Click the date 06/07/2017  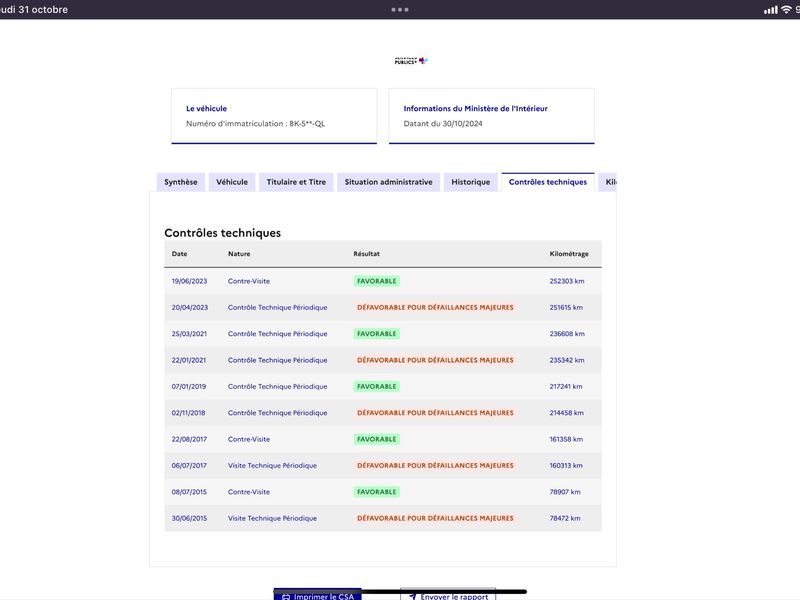189,466
